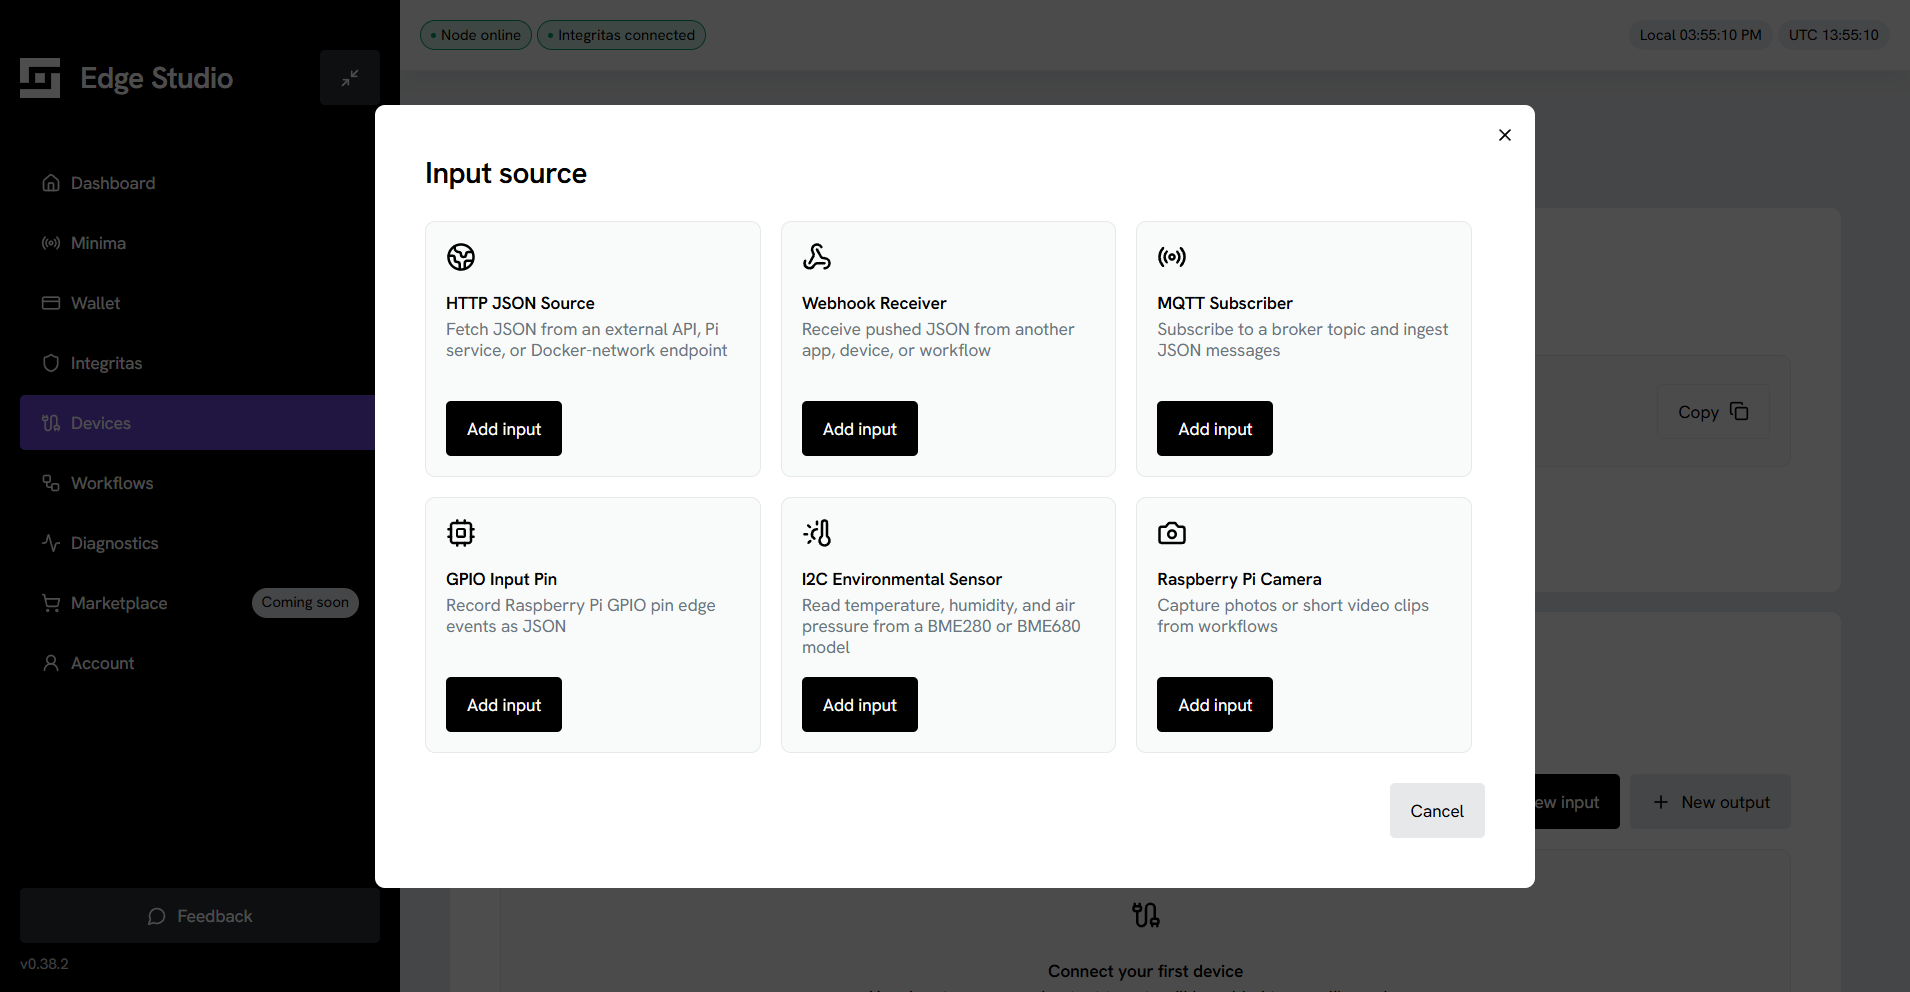Click the Edge Studio logo icon
This screenshot has width=1910, height=992.
coord(40,78)
